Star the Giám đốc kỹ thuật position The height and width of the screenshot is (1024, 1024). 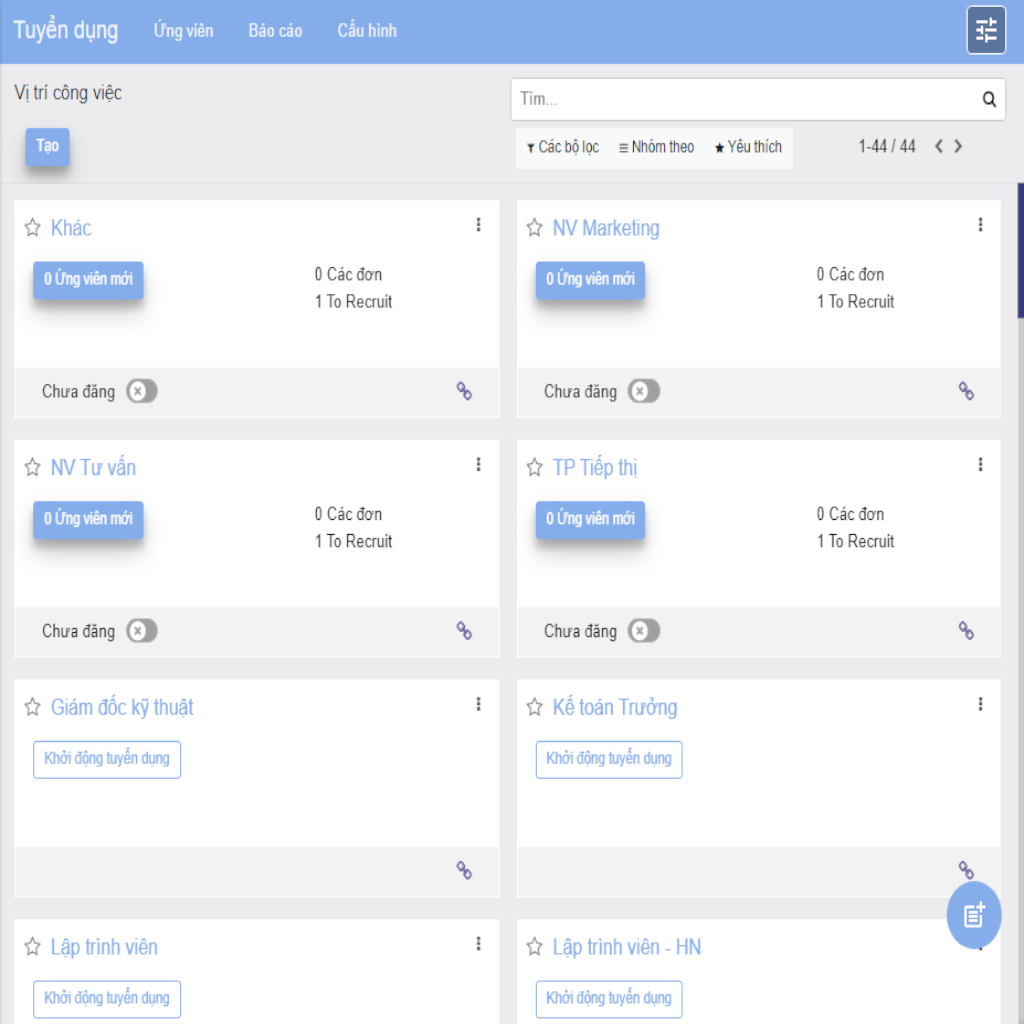32,708
